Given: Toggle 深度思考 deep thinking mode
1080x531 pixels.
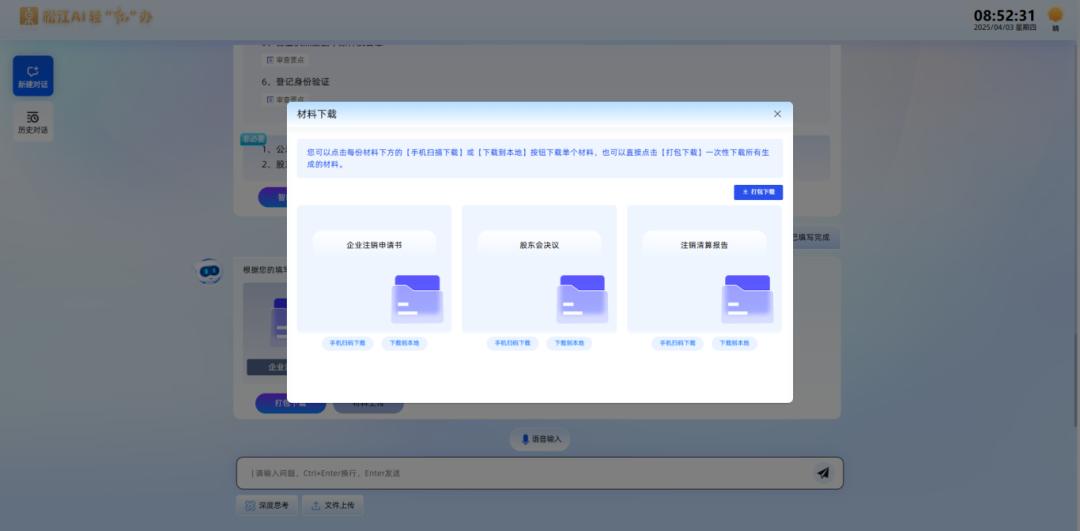Looking at the screenshot, I should pyautogui.click(x=267, y=506).
